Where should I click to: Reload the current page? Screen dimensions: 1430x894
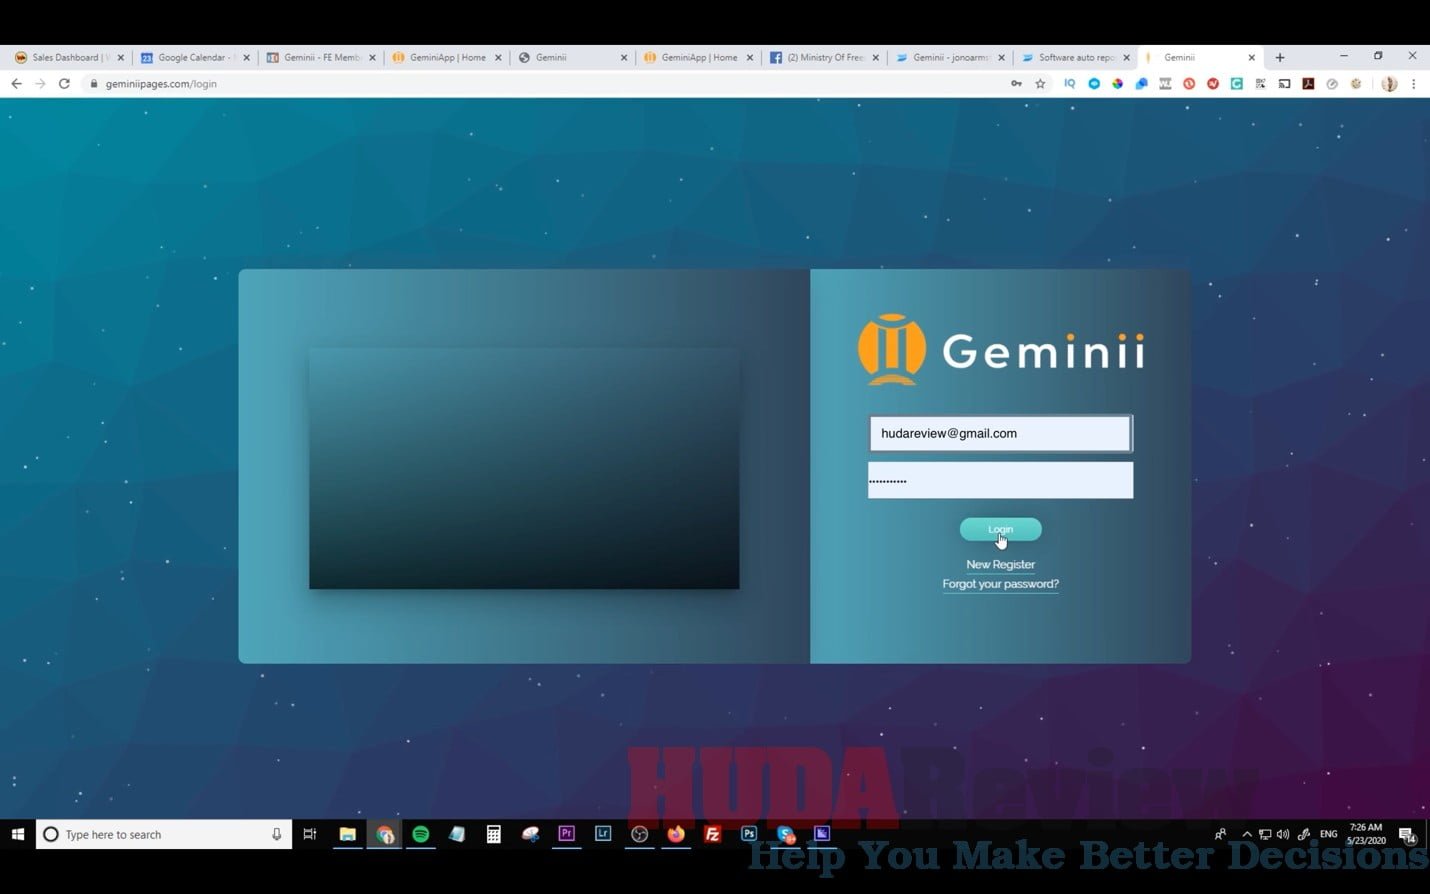click(x=64, y=84)
